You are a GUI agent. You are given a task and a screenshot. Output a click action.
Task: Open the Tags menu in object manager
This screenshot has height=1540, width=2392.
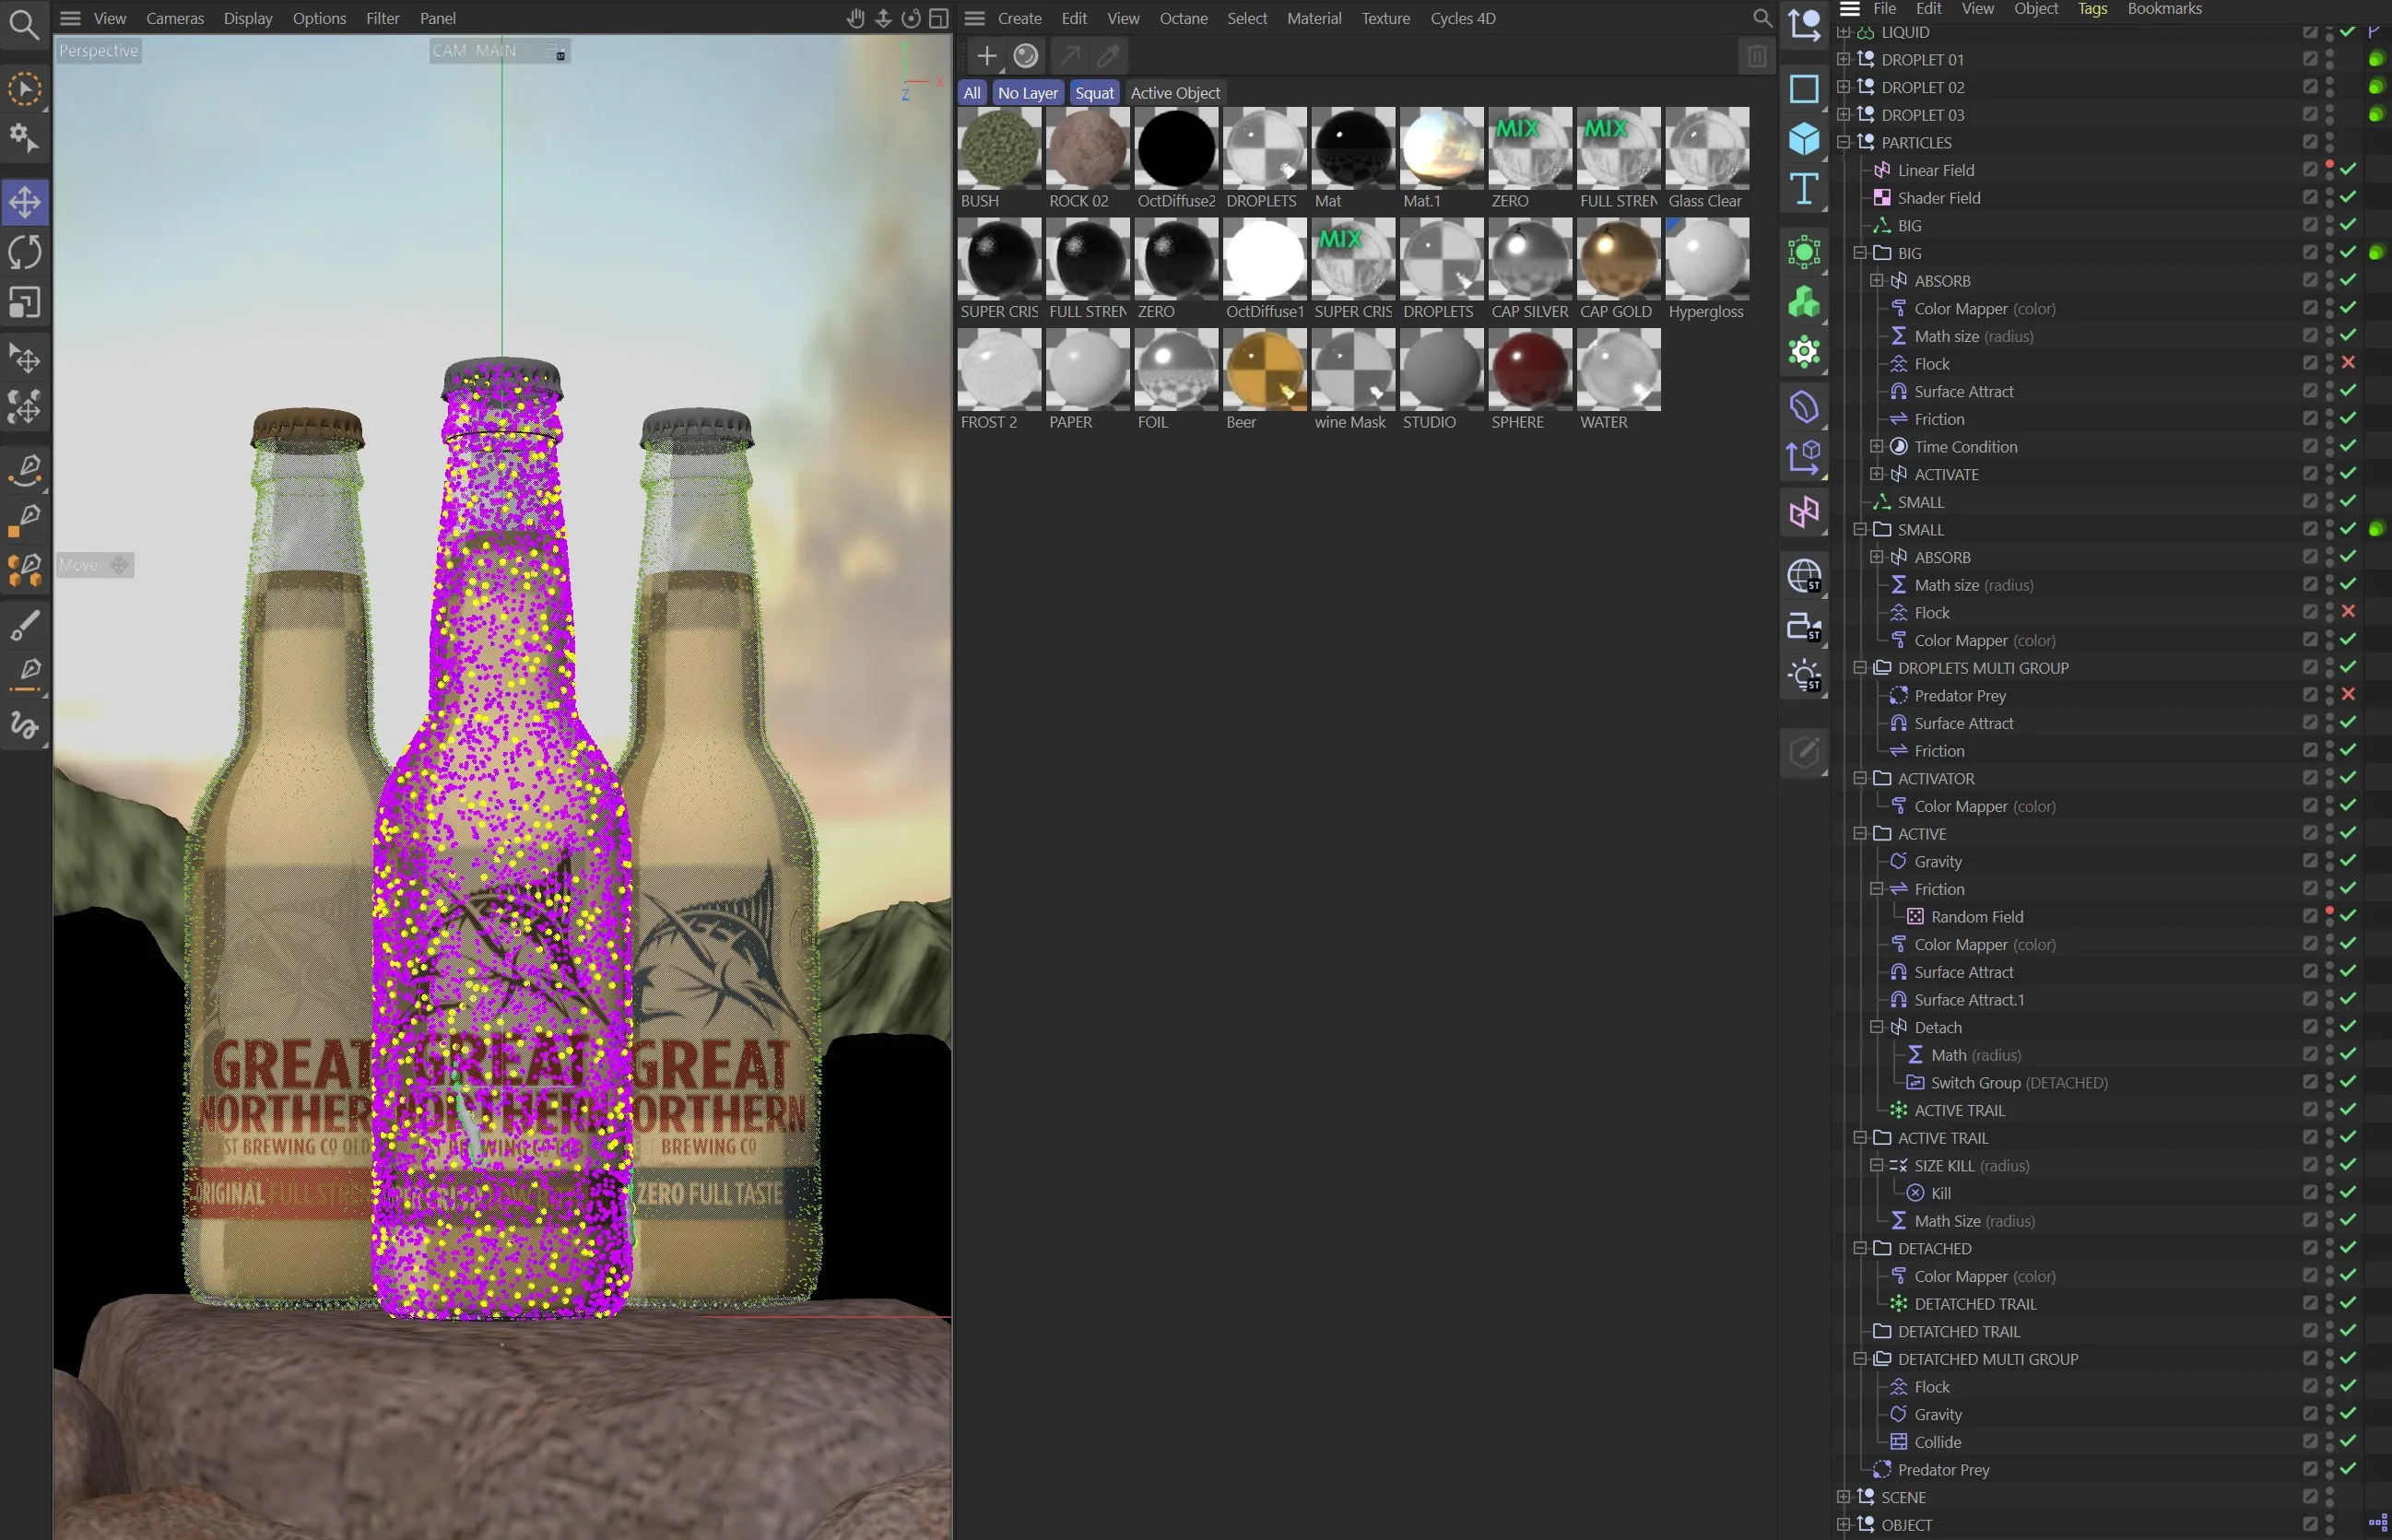tap(2092, 9)
